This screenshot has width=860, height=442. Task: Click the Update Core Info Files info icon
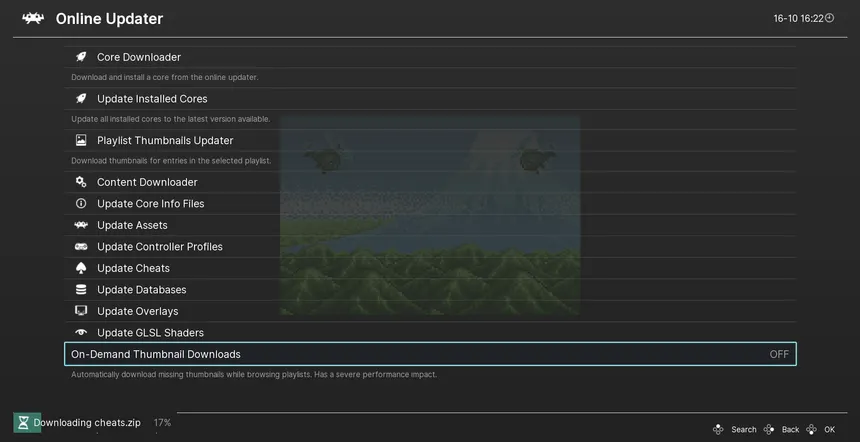click(x=81, y=204)
